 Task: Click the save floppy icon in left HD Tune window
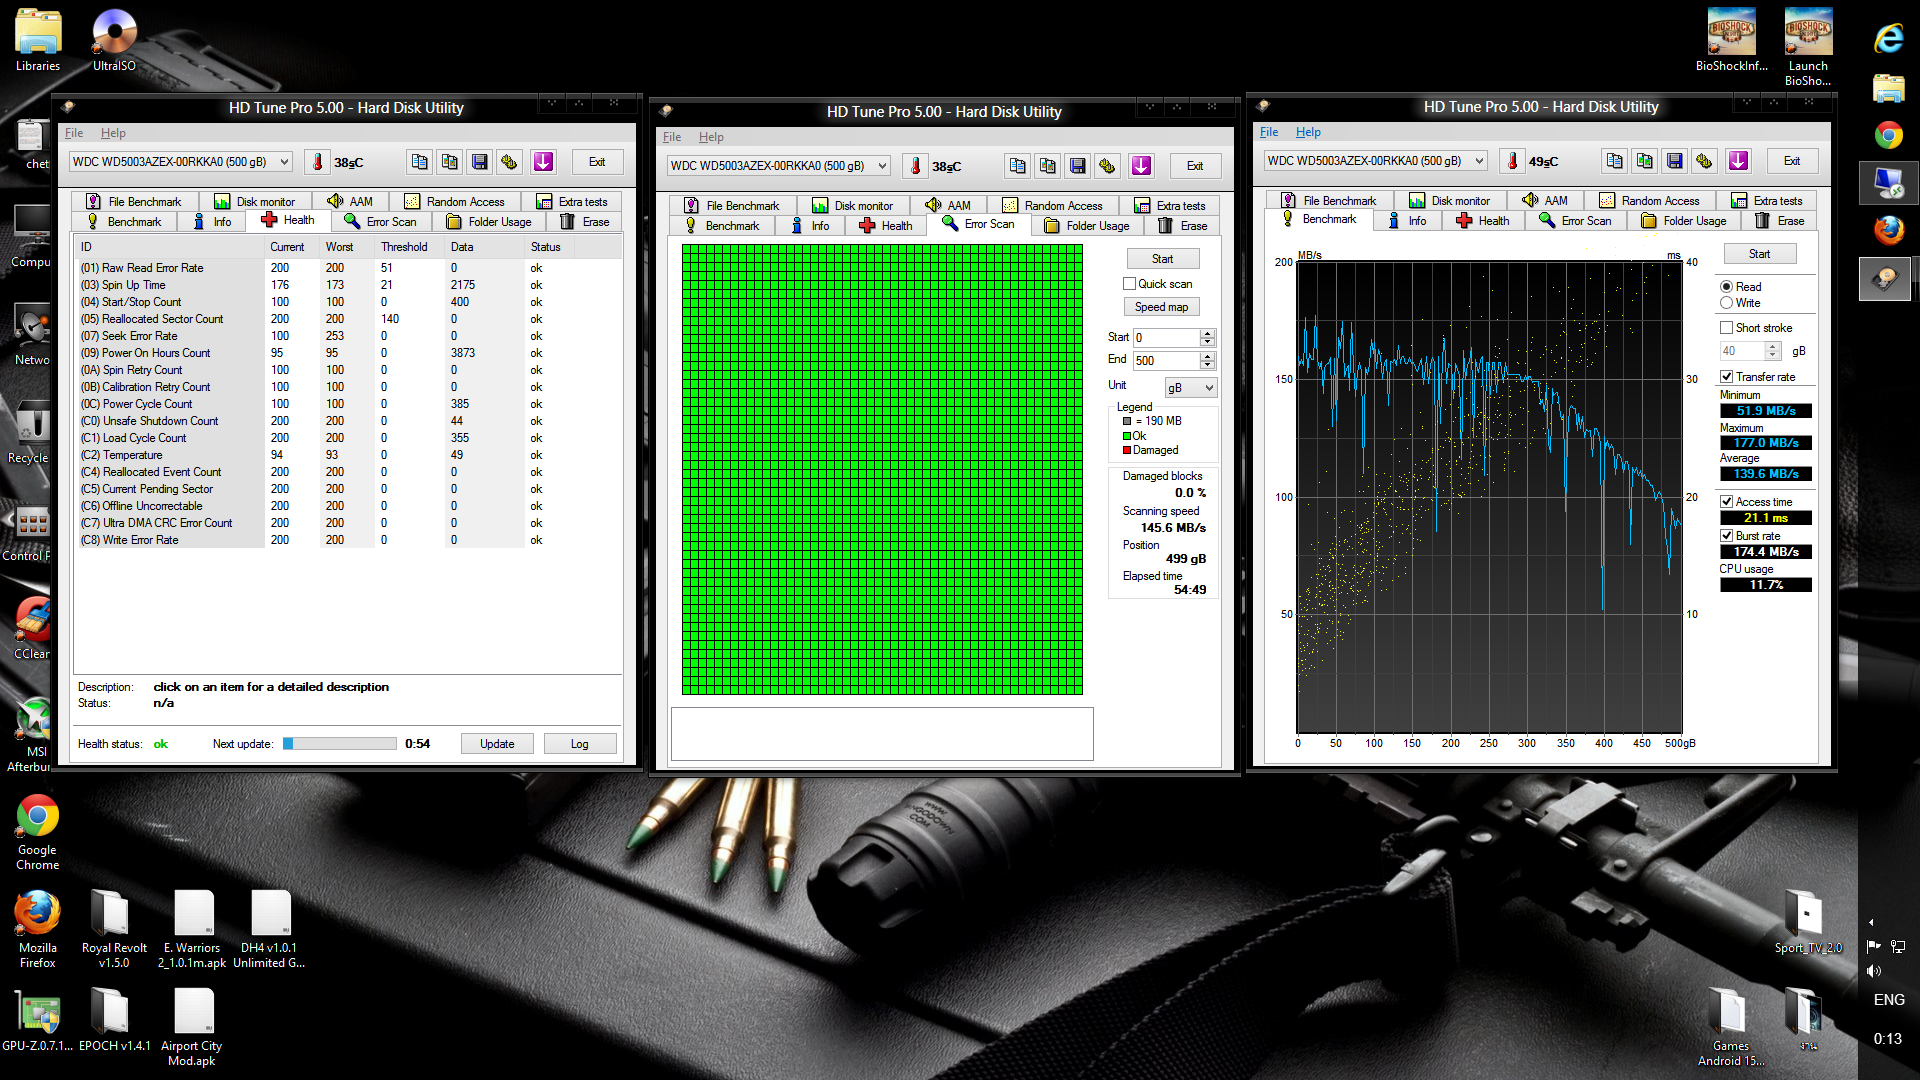(x=480, y=162)
